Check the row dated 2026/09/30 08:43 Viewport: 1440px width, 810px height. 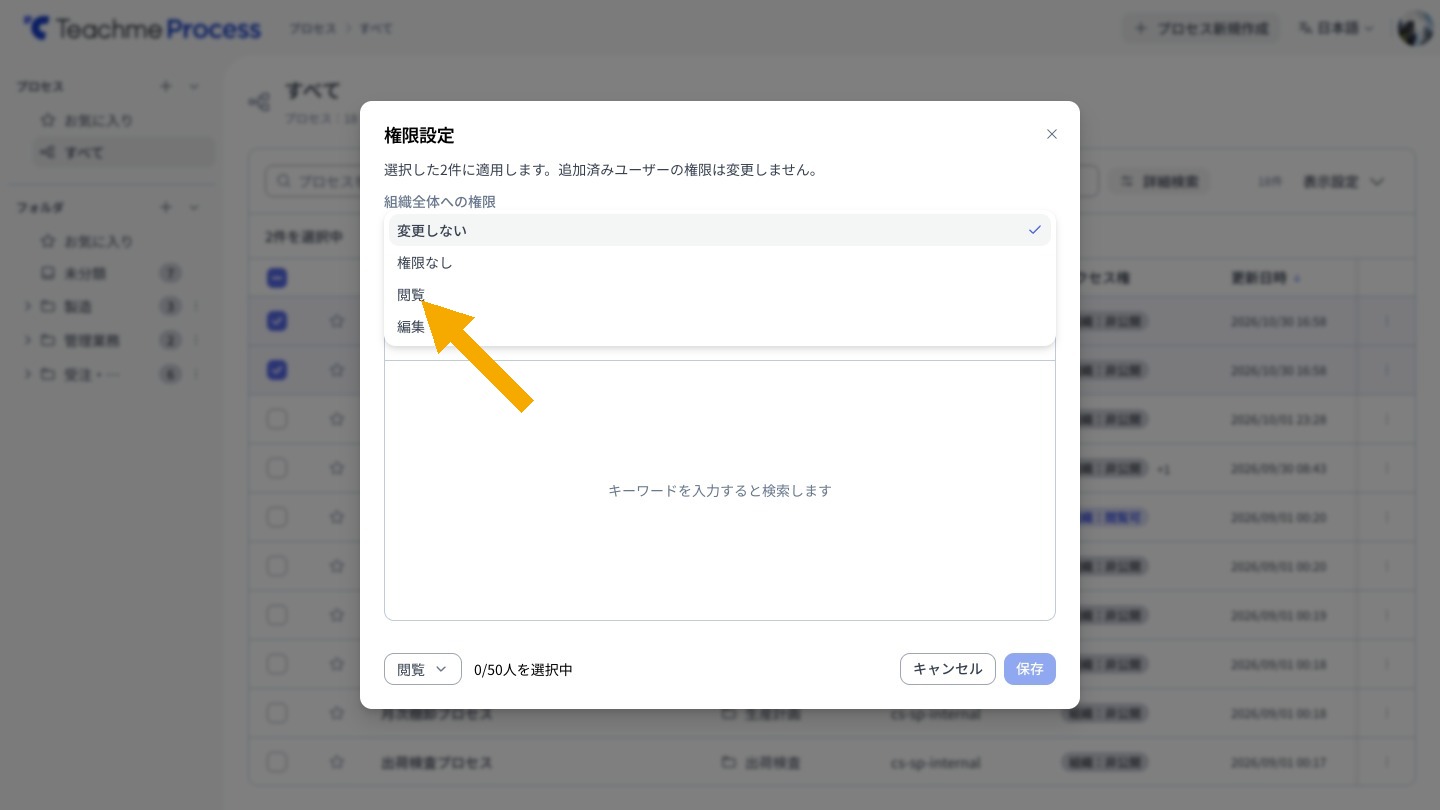277,468
